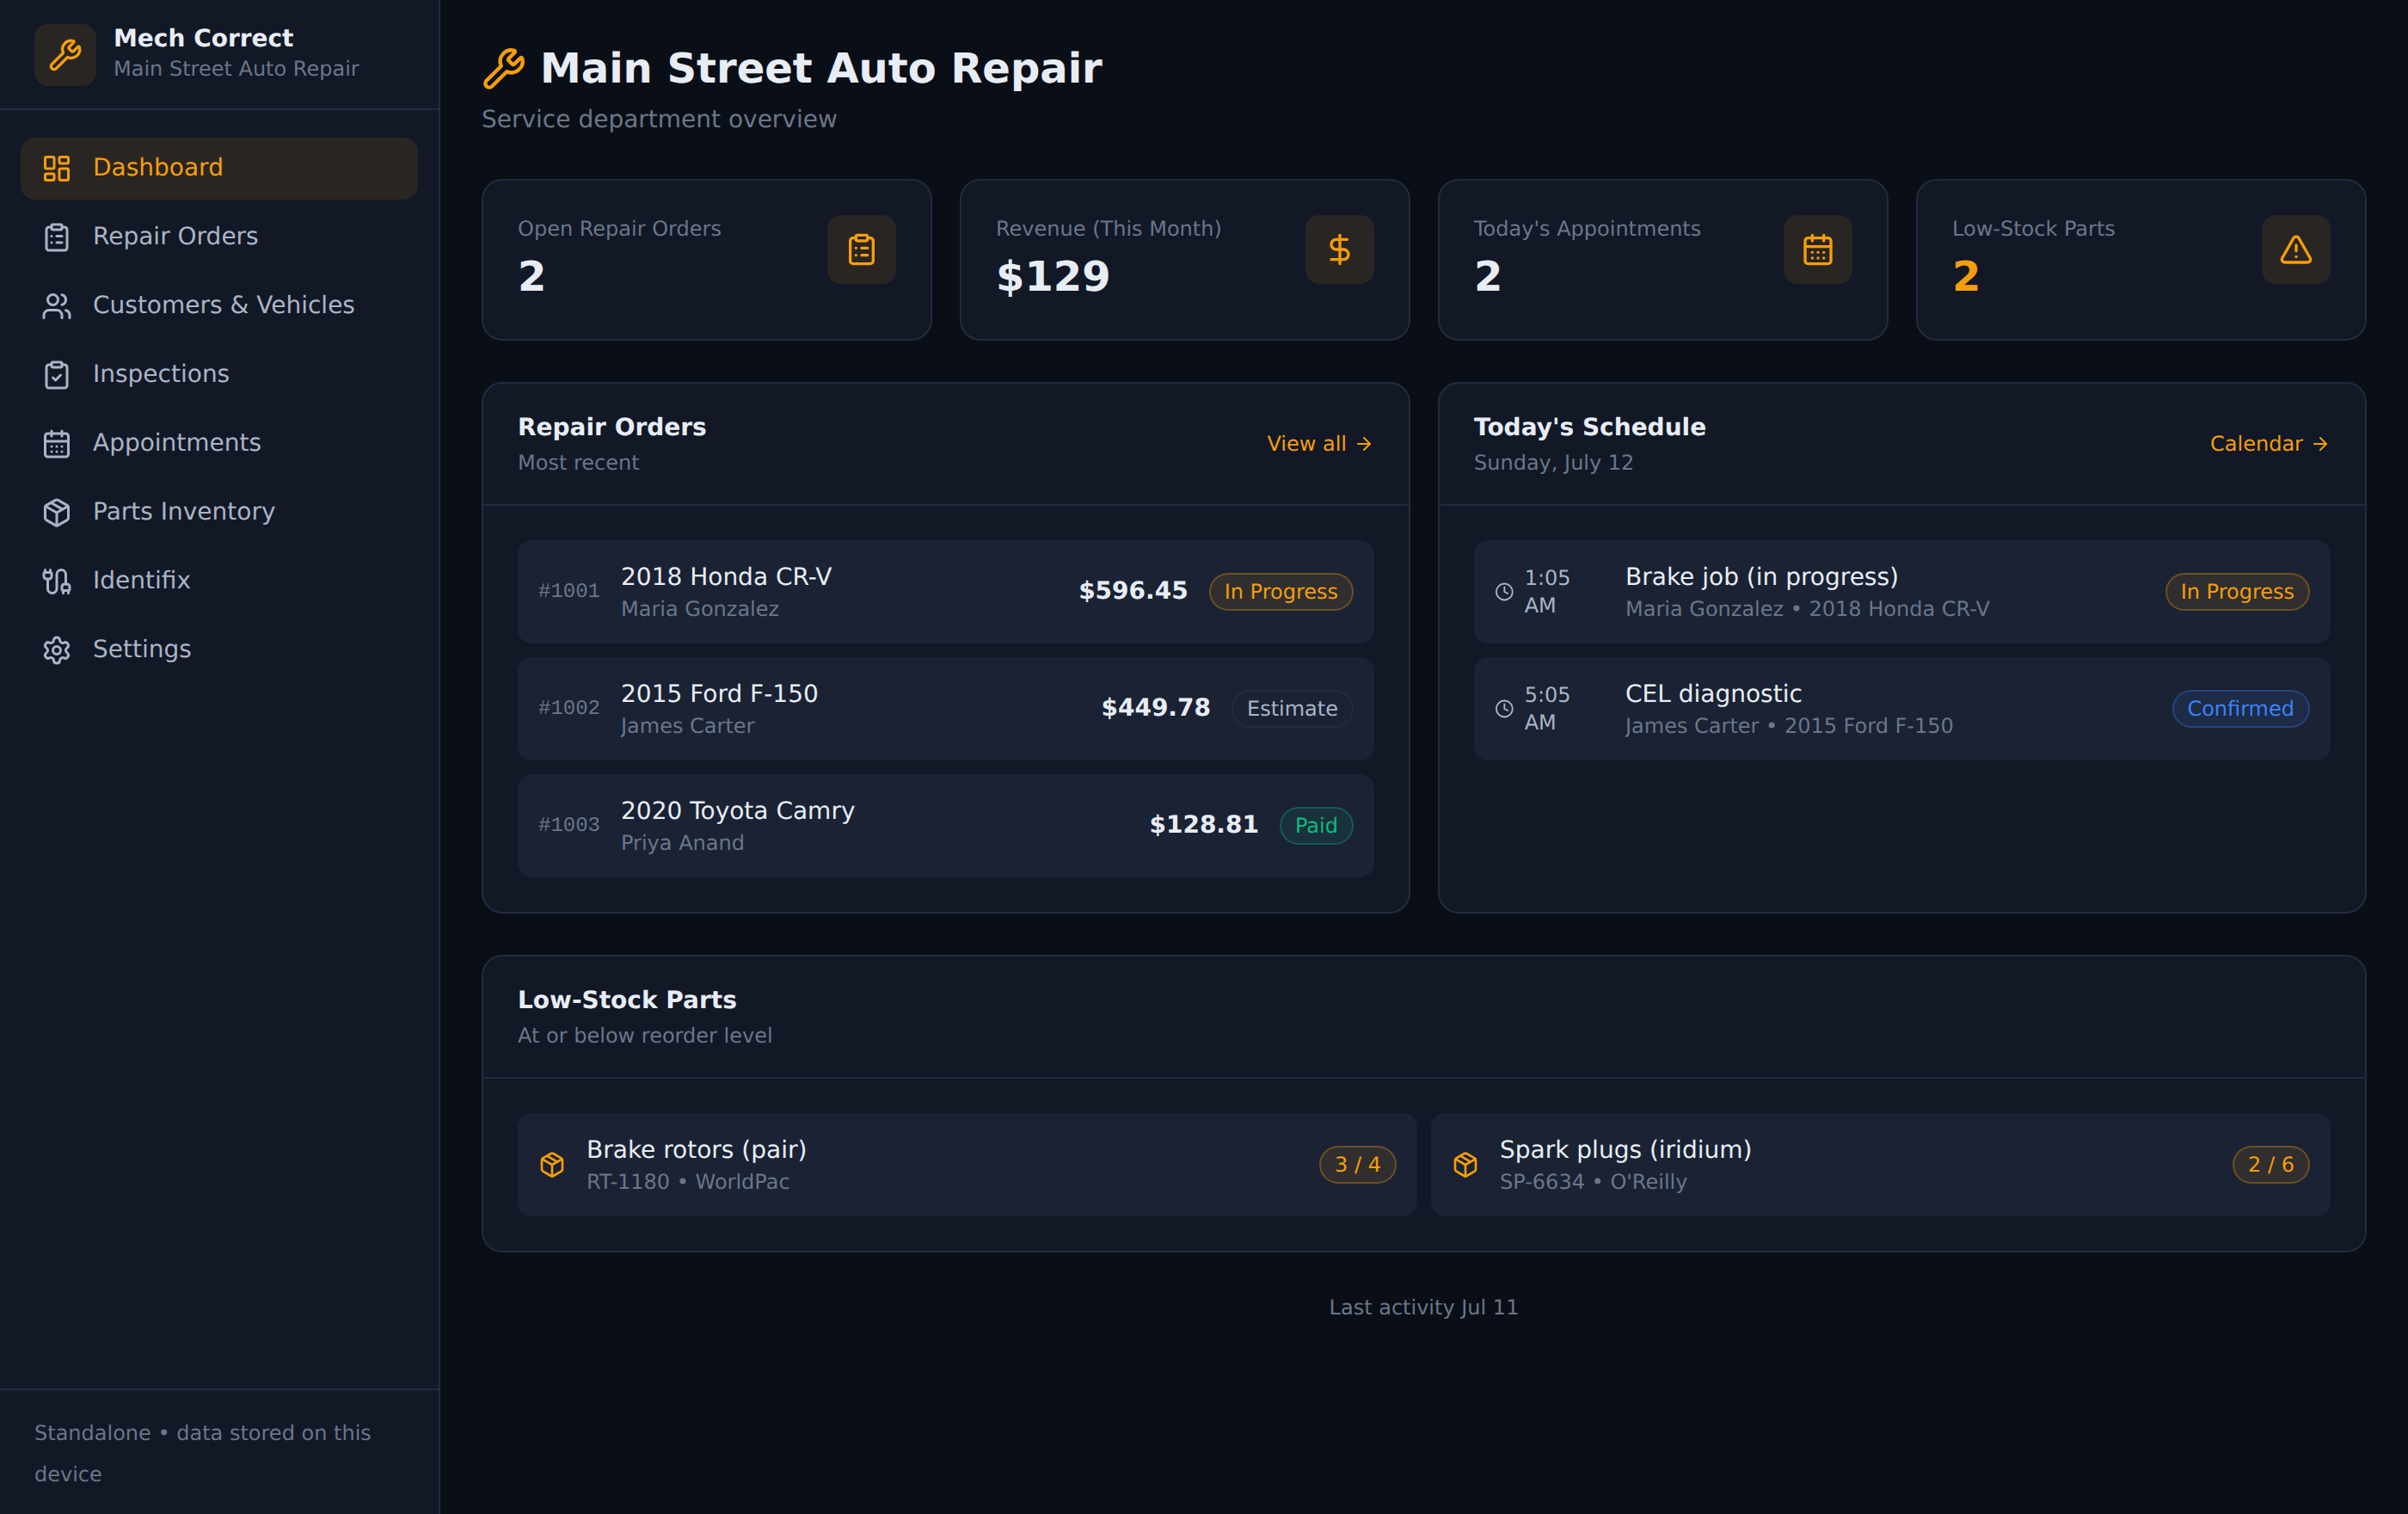Click the Inspections checklist icon in the sidebar

[57, 374]
